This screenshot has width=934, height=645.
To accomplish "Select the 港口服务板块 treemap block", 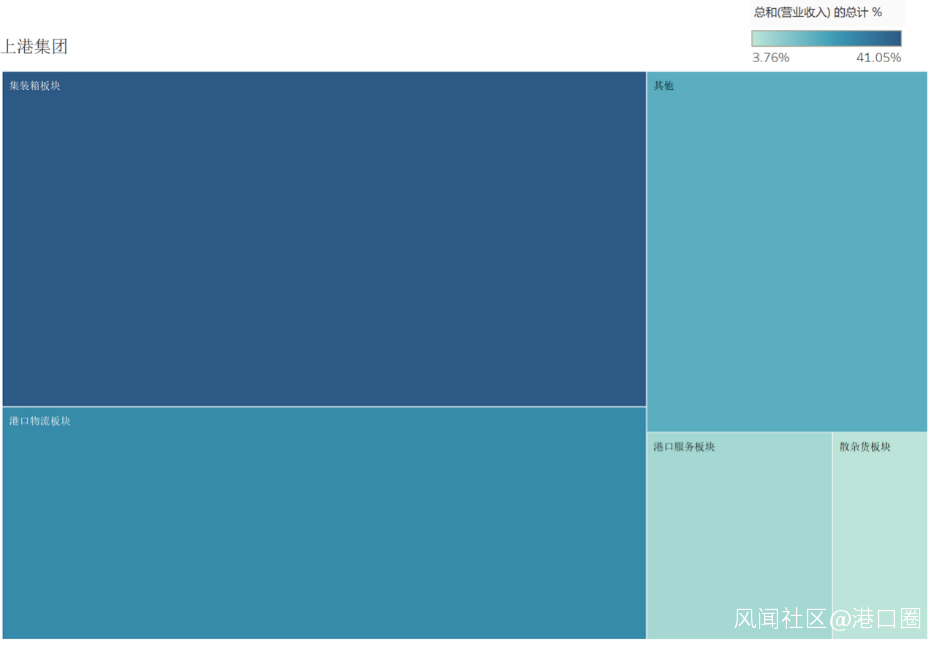I will [739, 535].
